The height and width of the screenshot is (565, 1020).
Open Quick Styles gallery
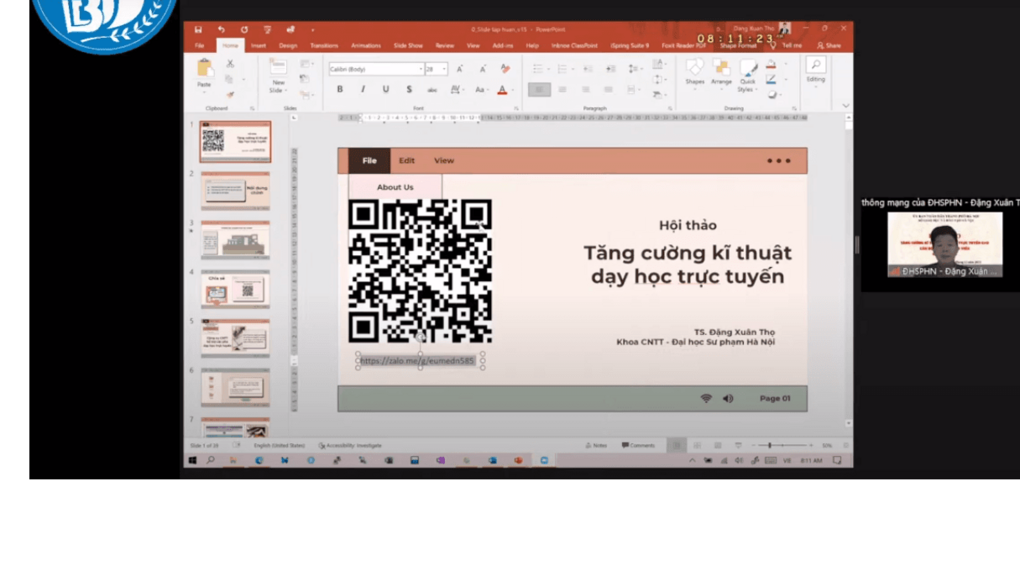point(748,75)
